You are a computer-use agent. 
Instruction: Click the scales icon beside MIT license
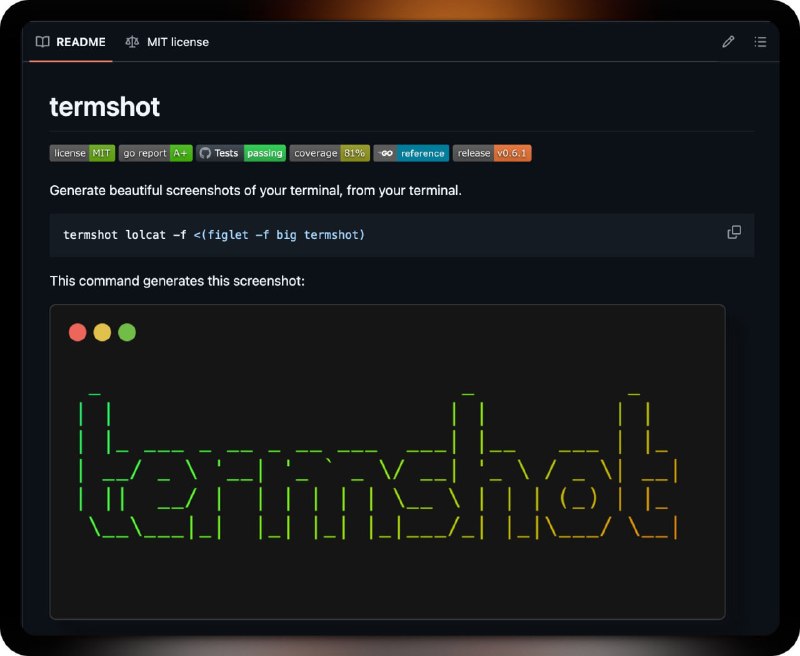coord(132,42)
